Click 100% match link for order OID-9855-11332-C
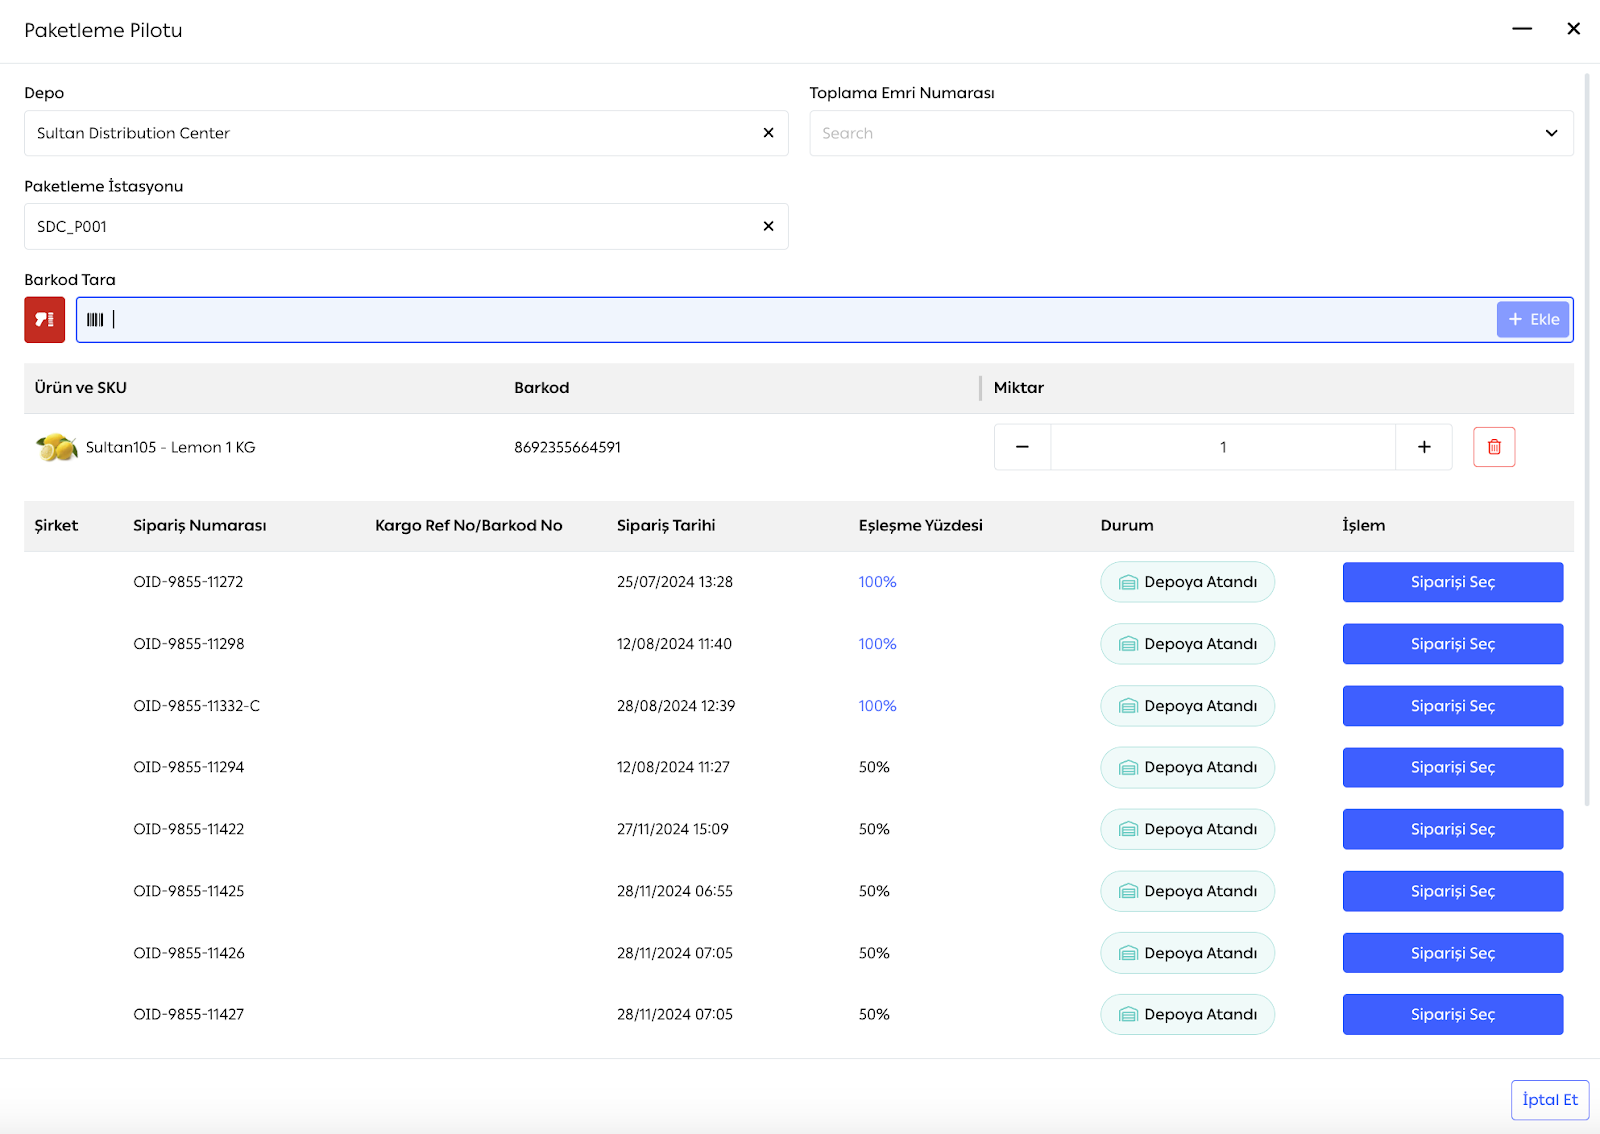Viewport: 1600px width, 1134px height. [x=877, y=706]
